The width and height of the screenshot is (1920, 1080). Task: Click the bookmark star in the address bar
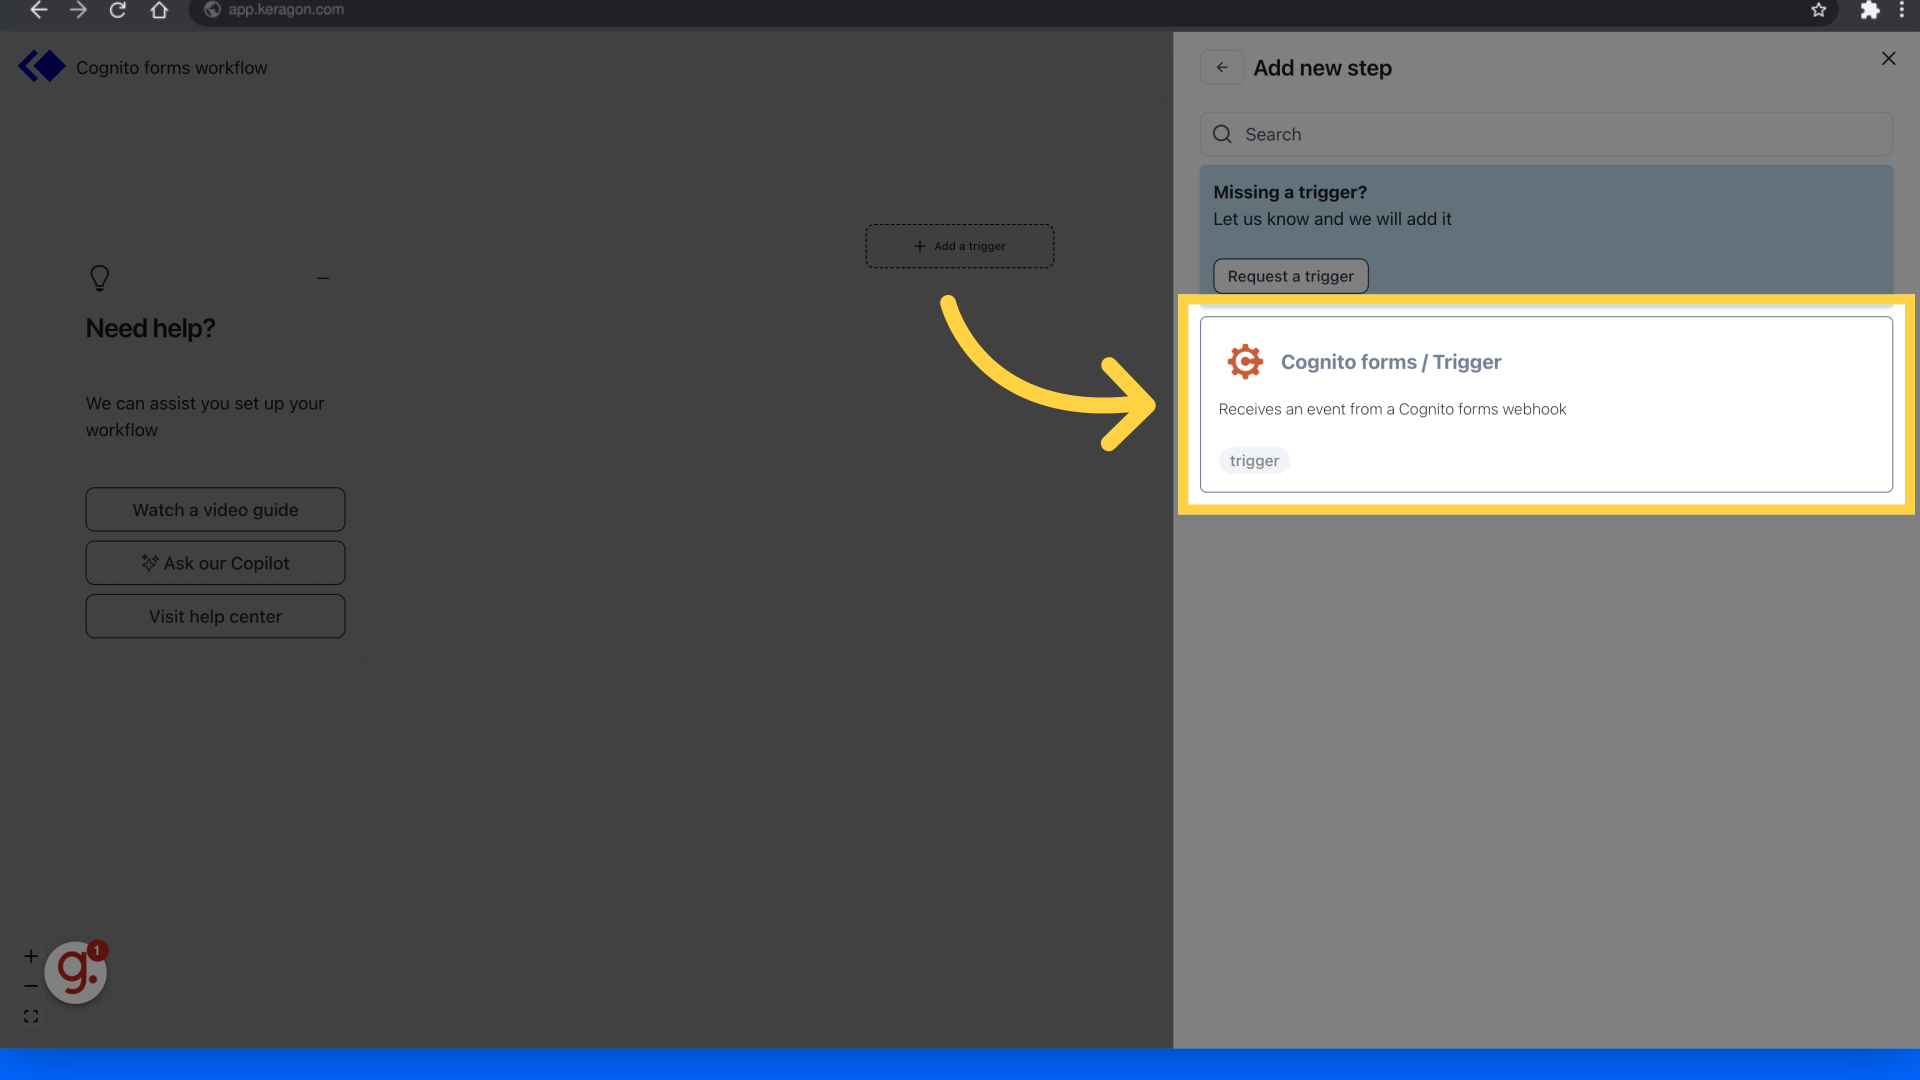(1819, 11)
